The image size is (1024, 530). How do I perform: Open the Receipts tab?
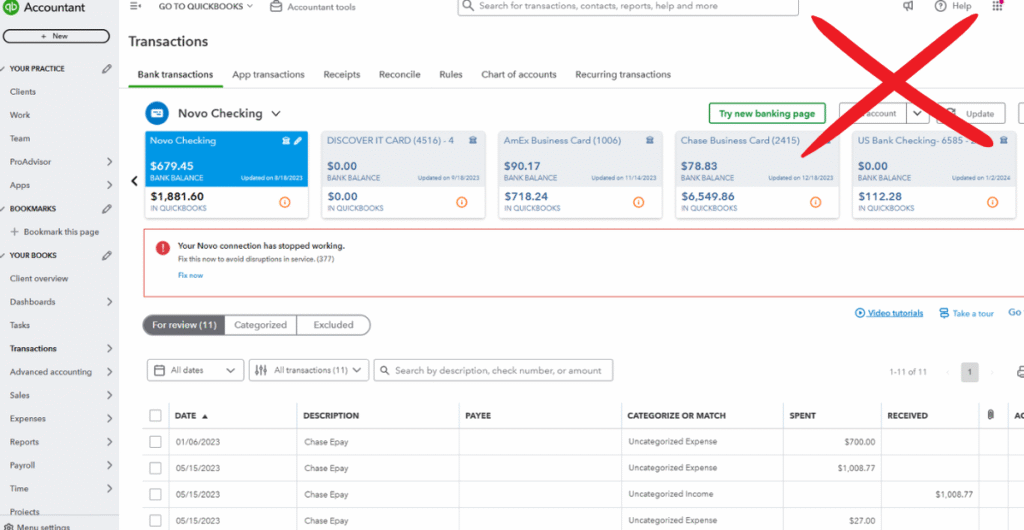342,74
